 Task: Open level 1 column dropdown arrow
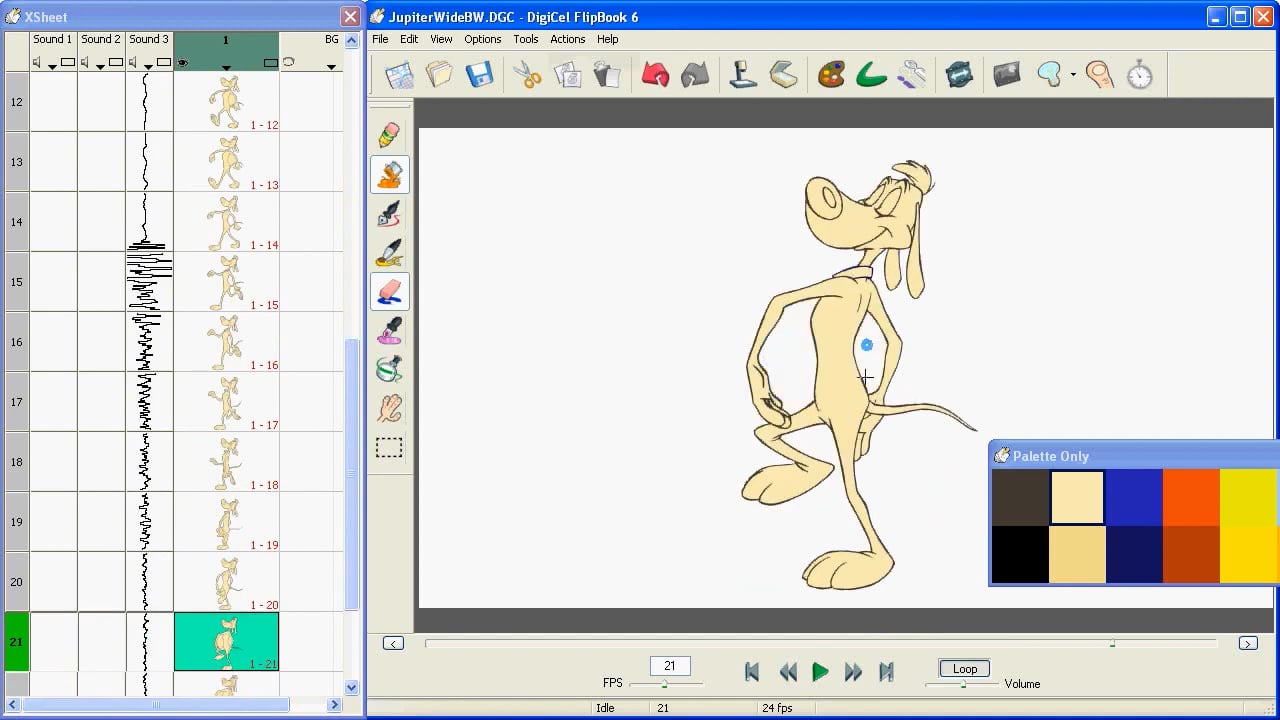226,67
